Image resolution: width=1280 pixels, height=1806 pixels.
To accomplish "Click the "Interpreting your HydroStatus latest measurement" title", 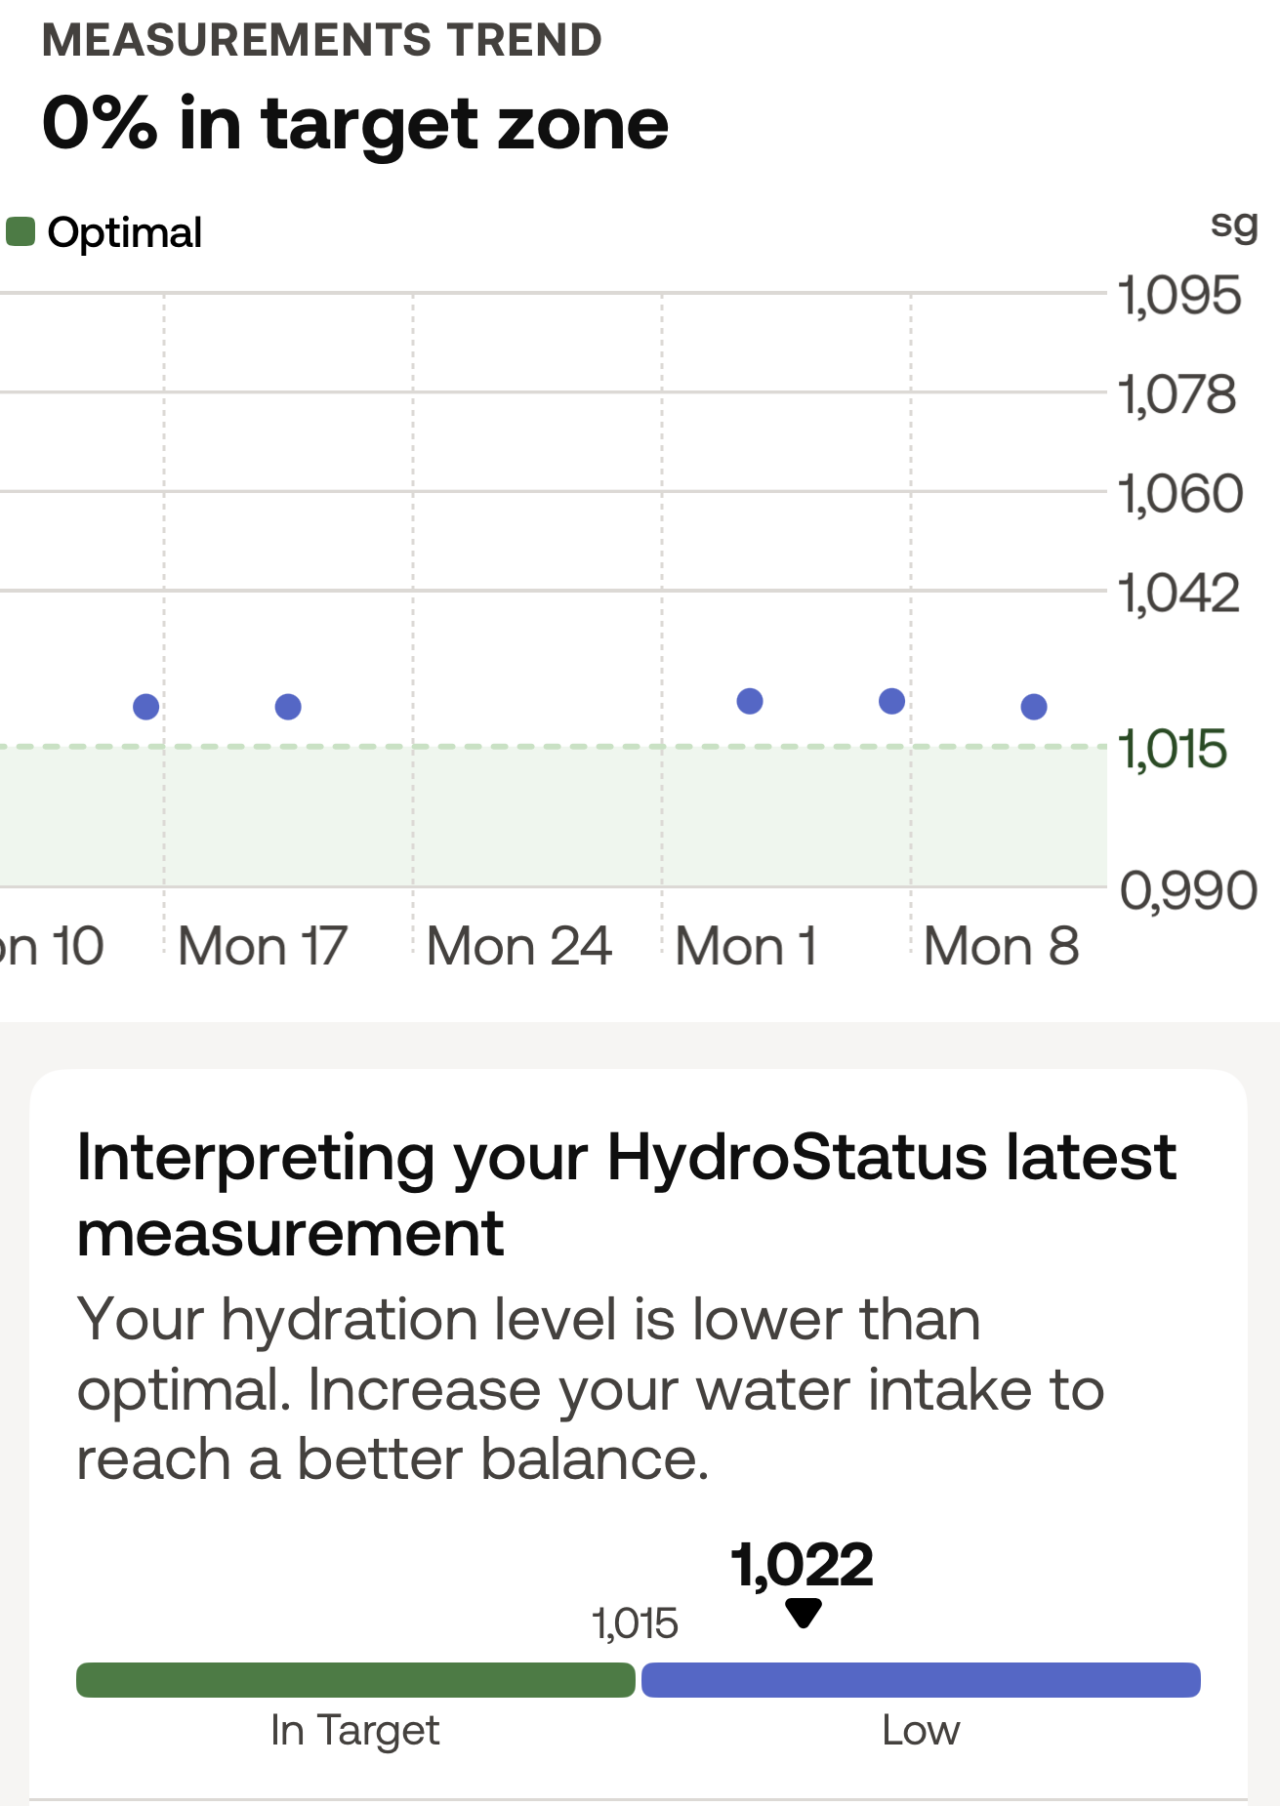I will [x=626, y=1195].
